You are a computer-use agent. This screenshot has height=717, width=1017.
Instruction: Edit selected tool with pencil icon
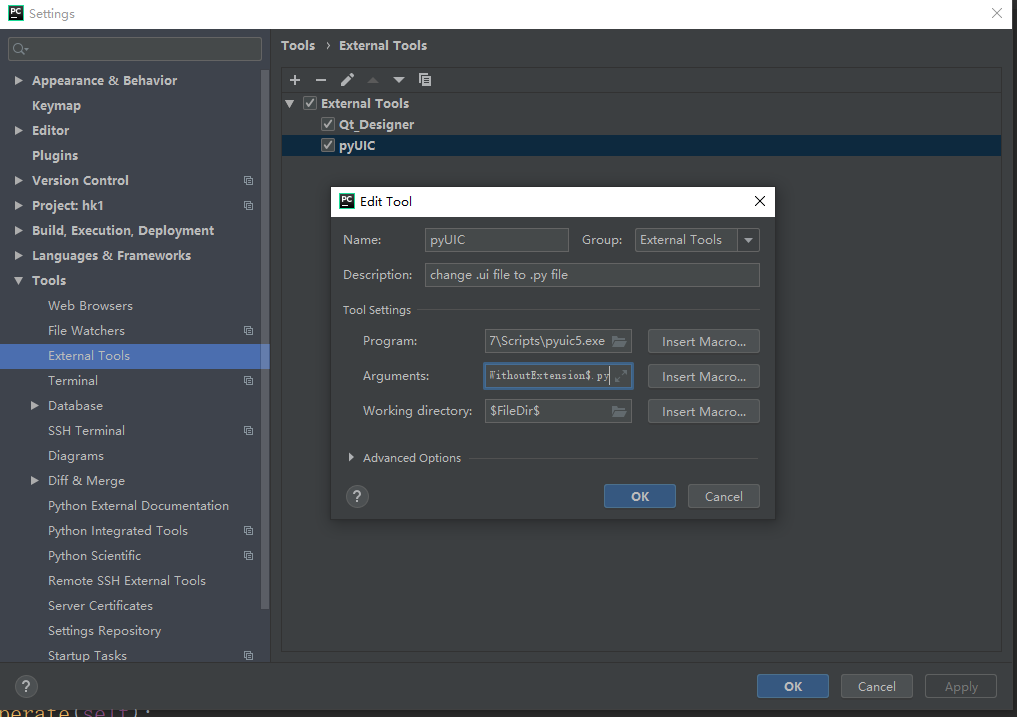point(347,80)
